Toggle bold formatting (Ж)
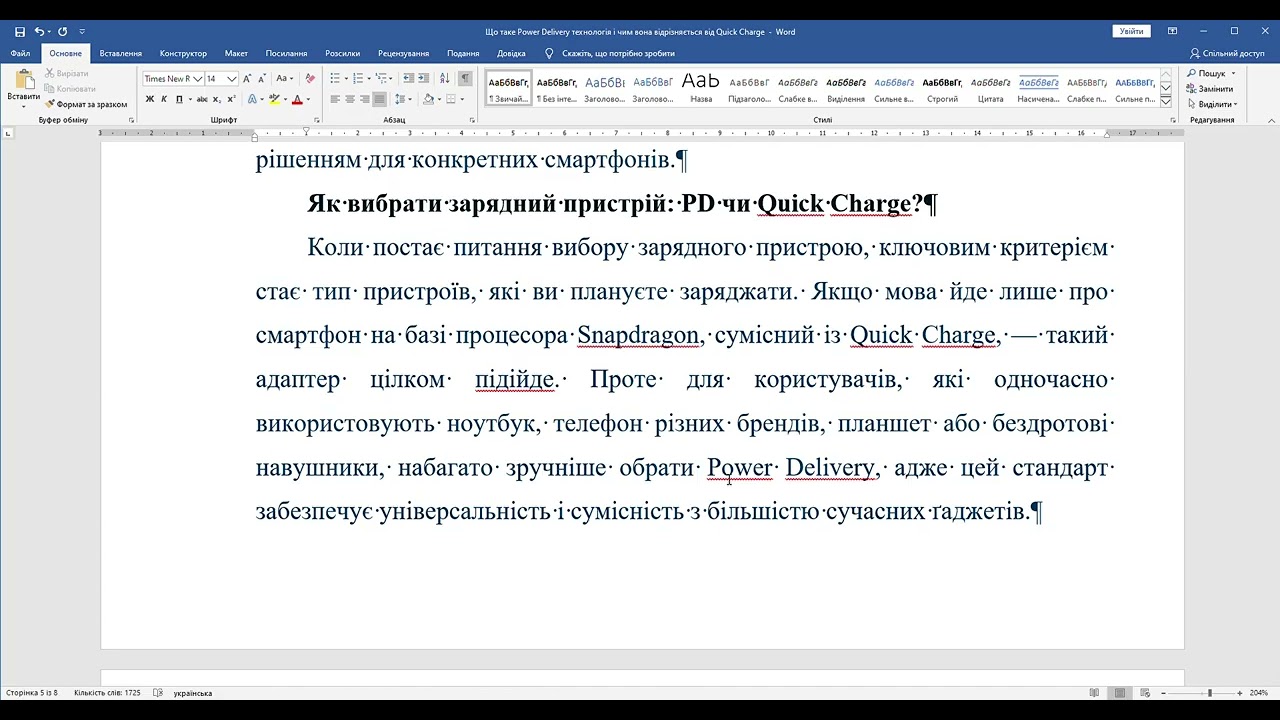Image resolution: width=1280 pixels, height=720 pixels. point(150,99)
